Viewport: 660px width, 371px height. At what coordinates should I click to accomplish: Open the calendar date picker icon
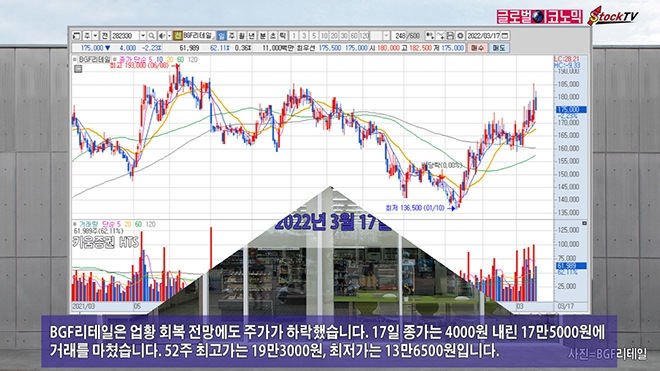pos(505,36)
